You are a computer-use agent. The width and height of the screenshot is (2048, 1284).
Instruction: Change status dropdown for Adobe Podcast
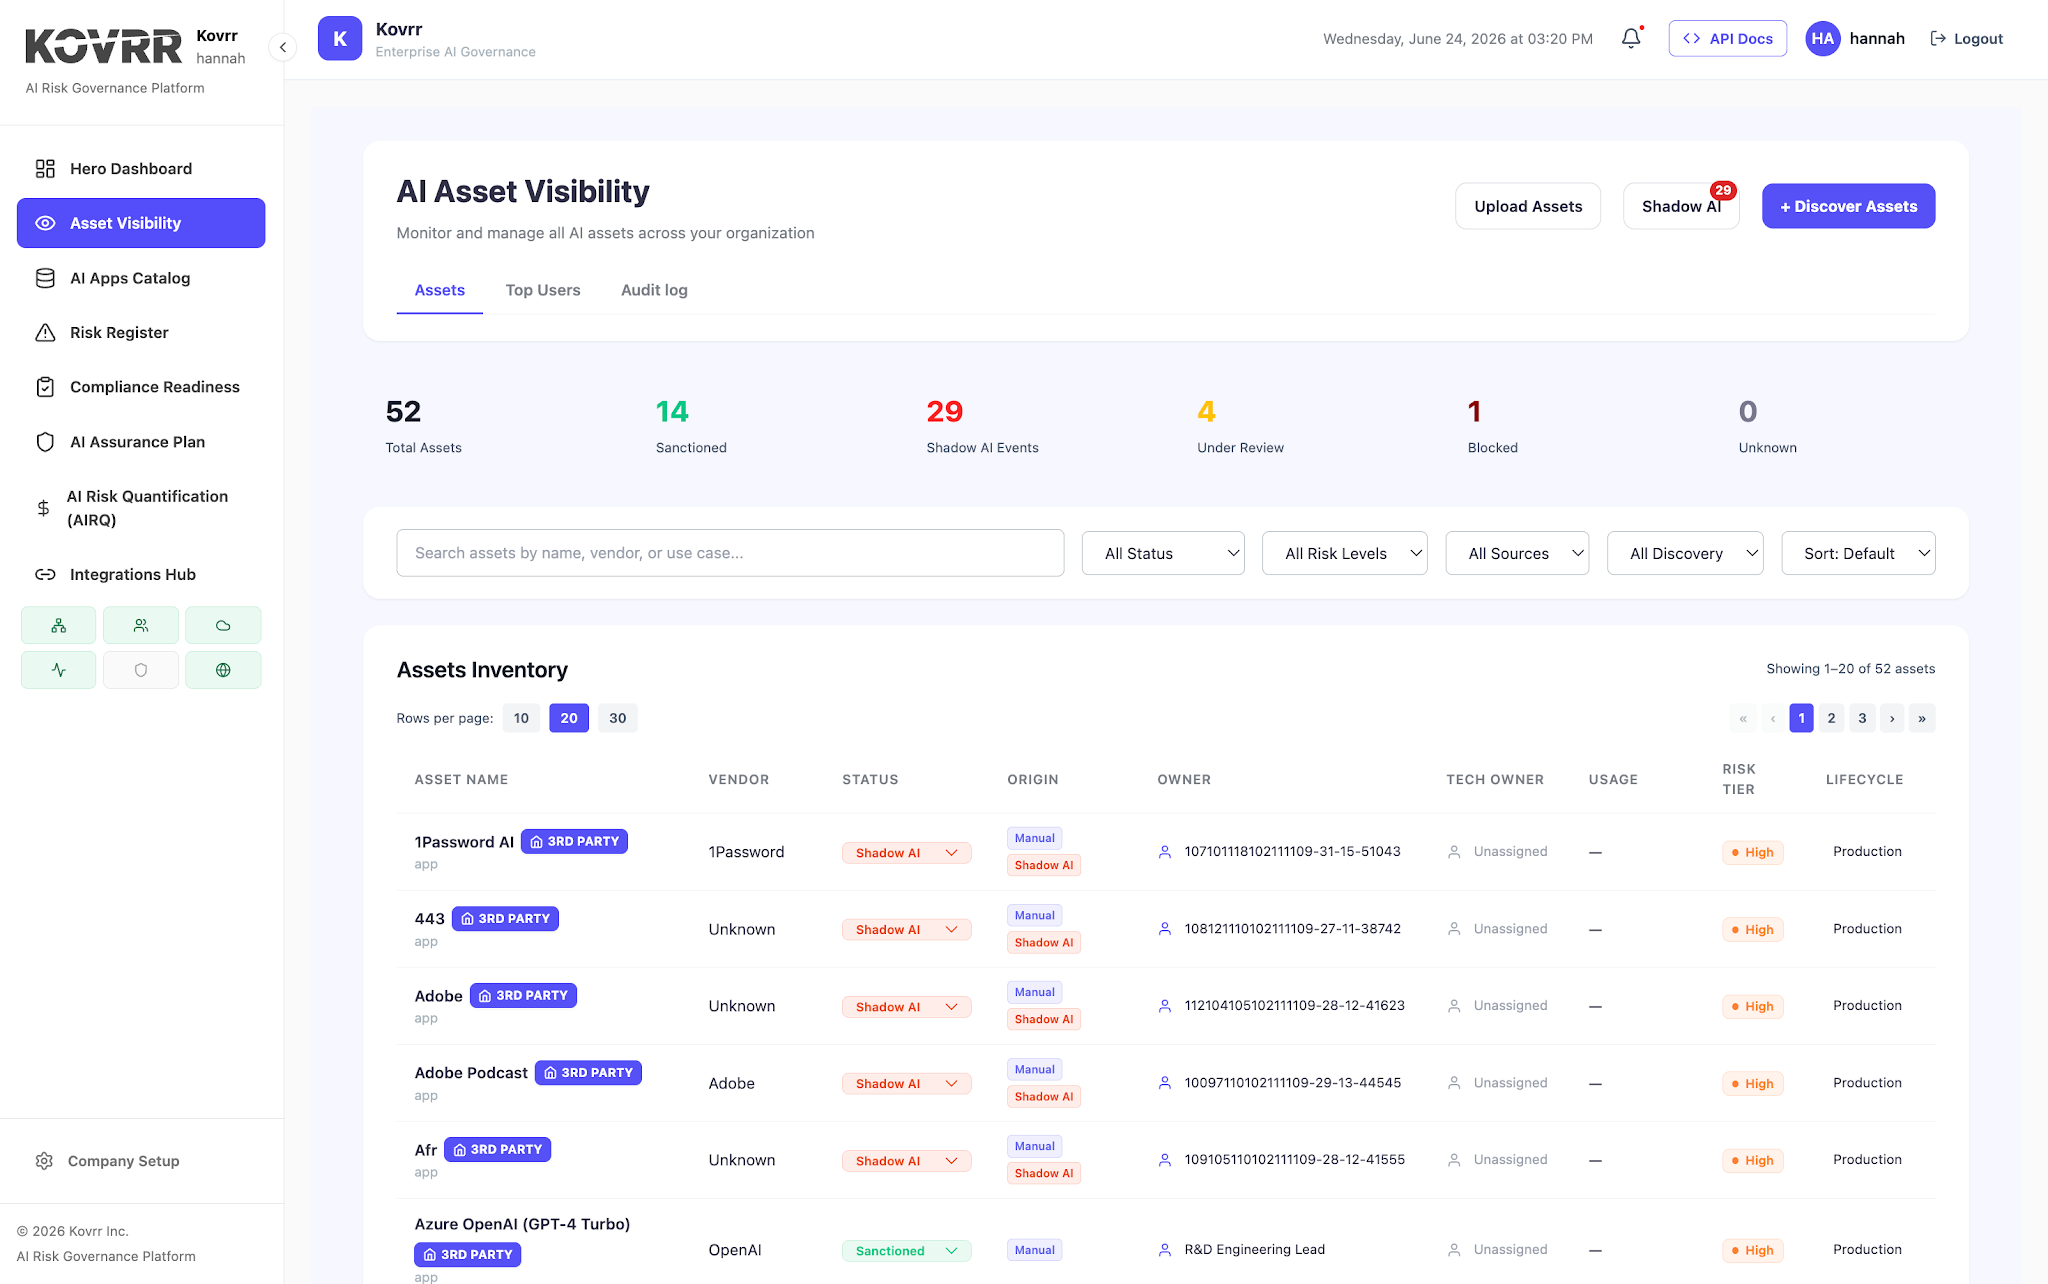coord(906,1084)
